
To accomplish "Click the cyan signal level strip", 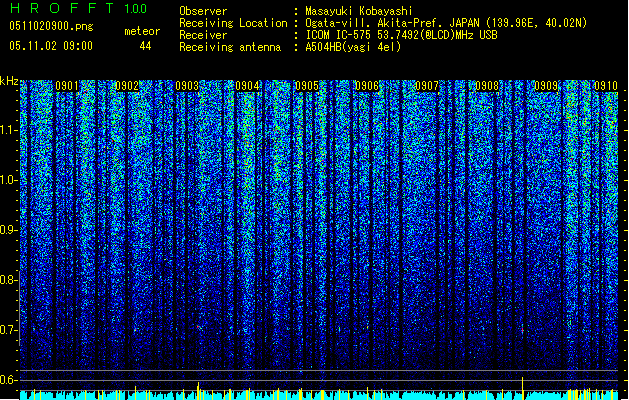I will click(x=319, y=395).
